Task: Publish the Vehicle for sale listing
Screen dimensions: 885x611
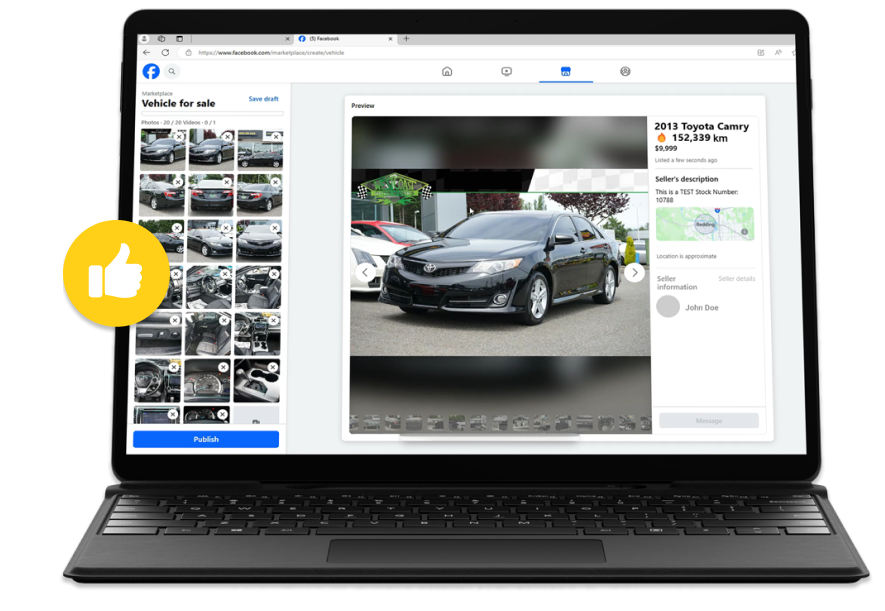Action: 205,439
